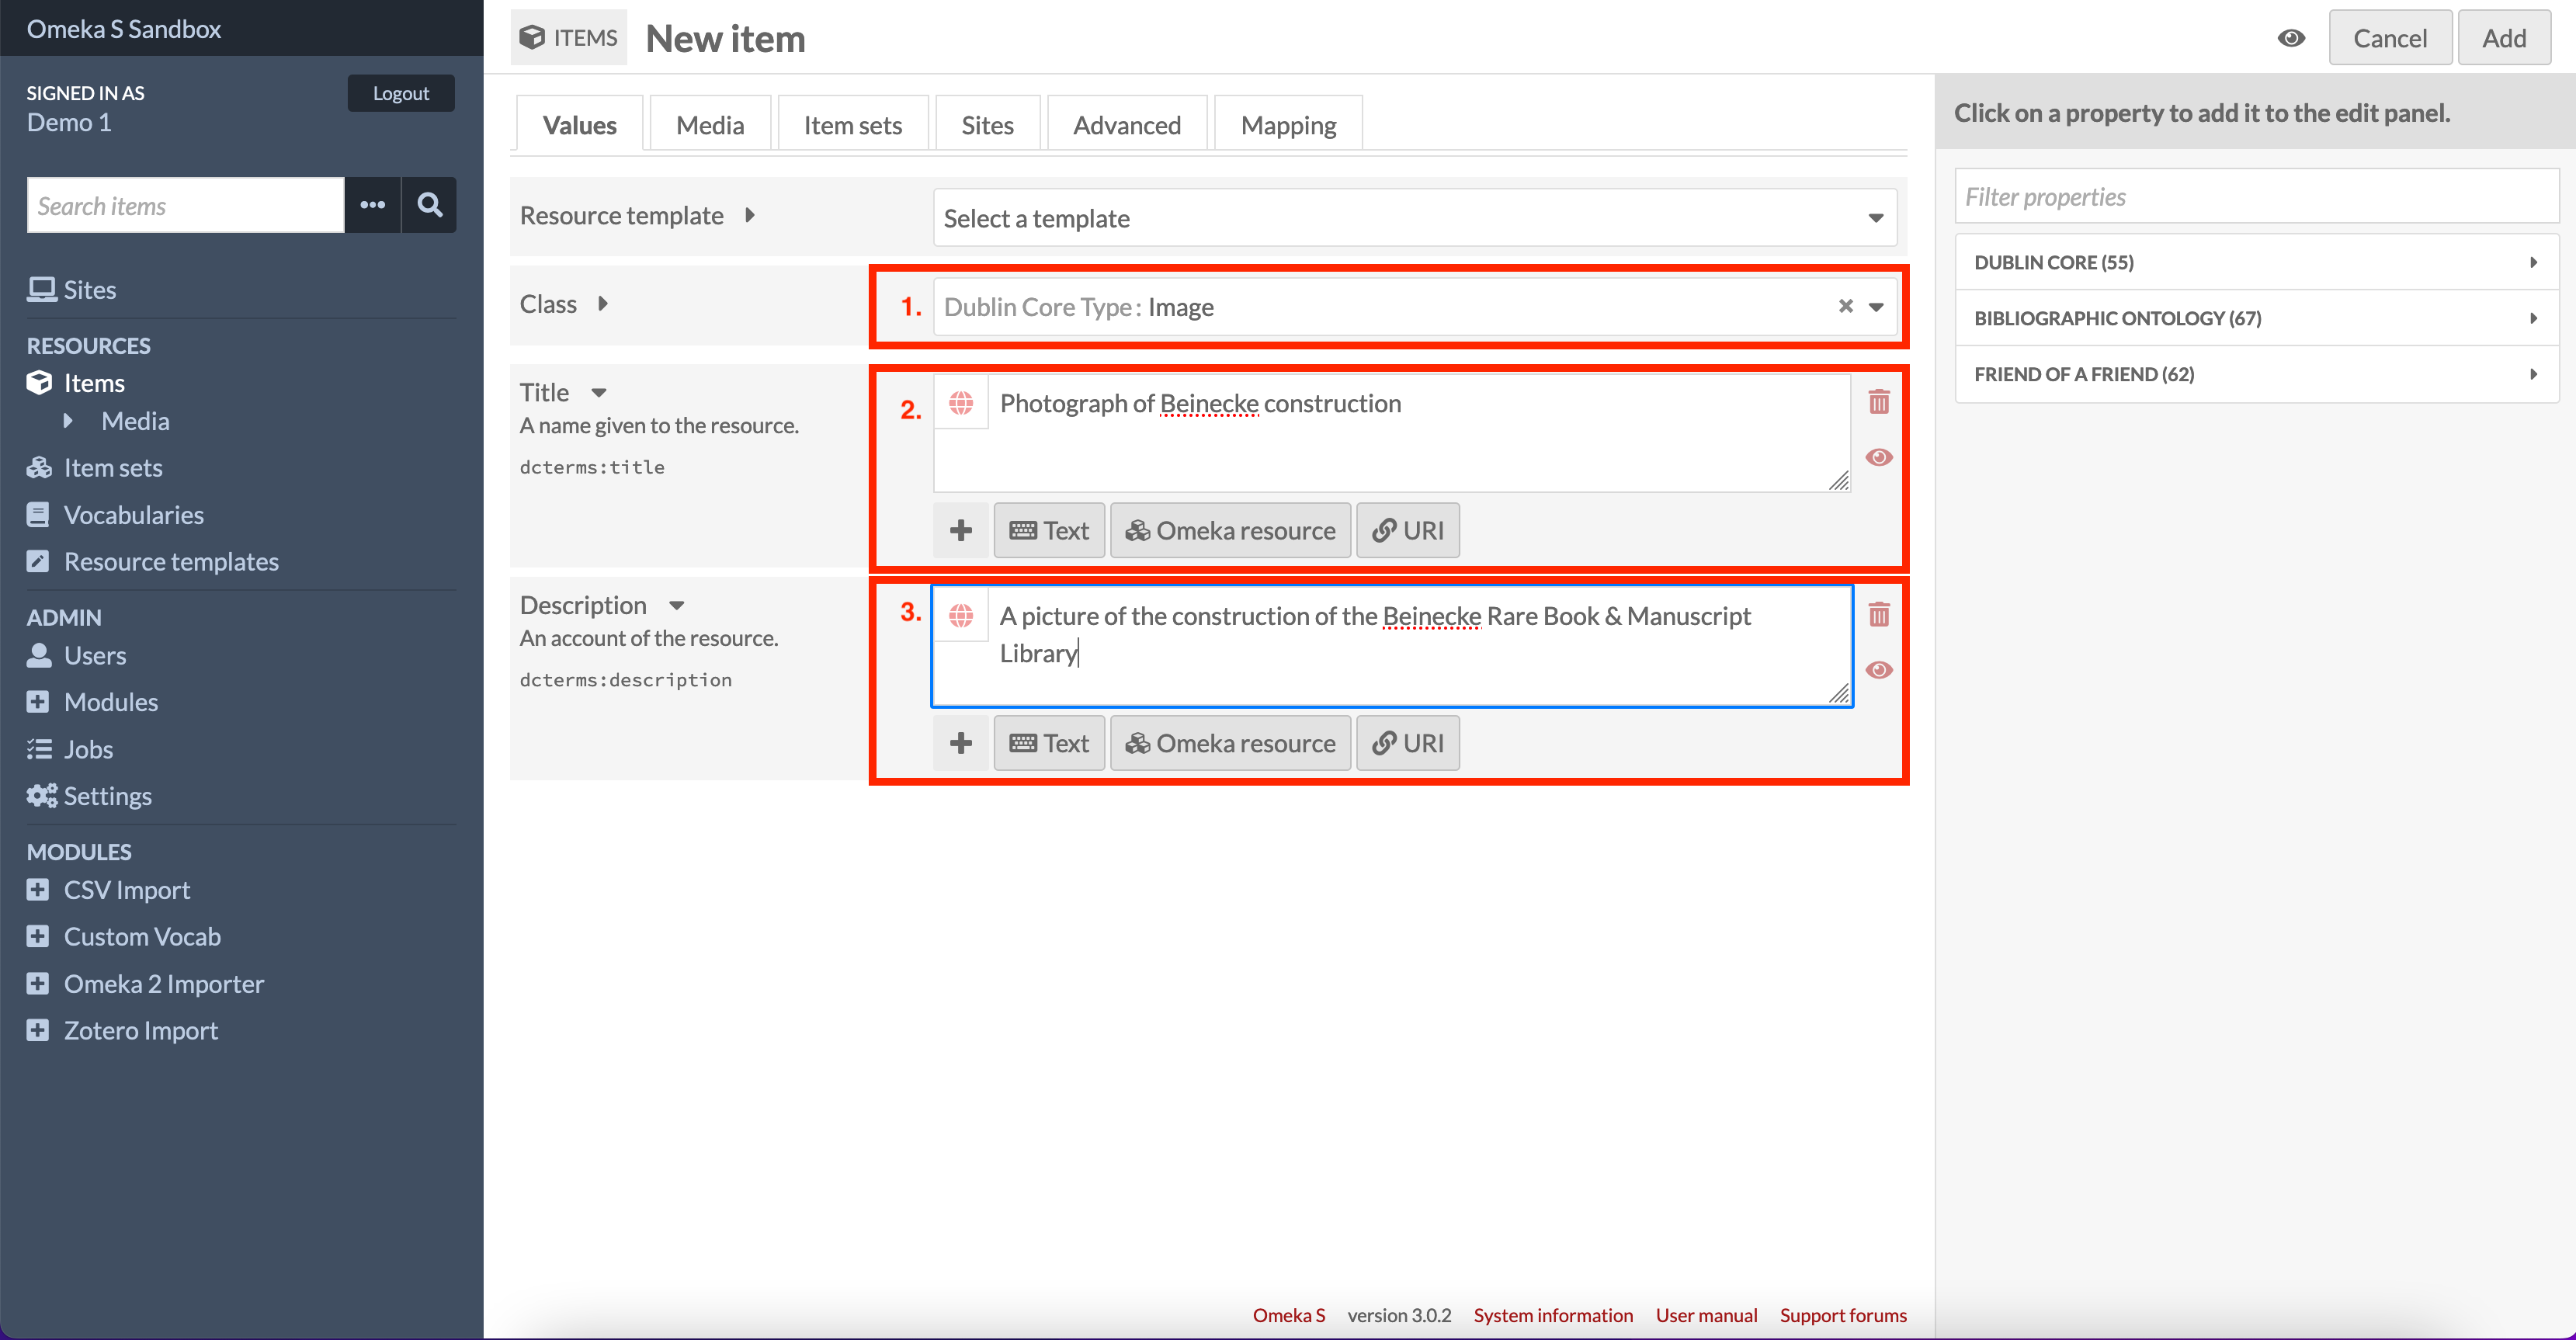
Task: Set language with Title value globe icon
Action: pos(961,403)
